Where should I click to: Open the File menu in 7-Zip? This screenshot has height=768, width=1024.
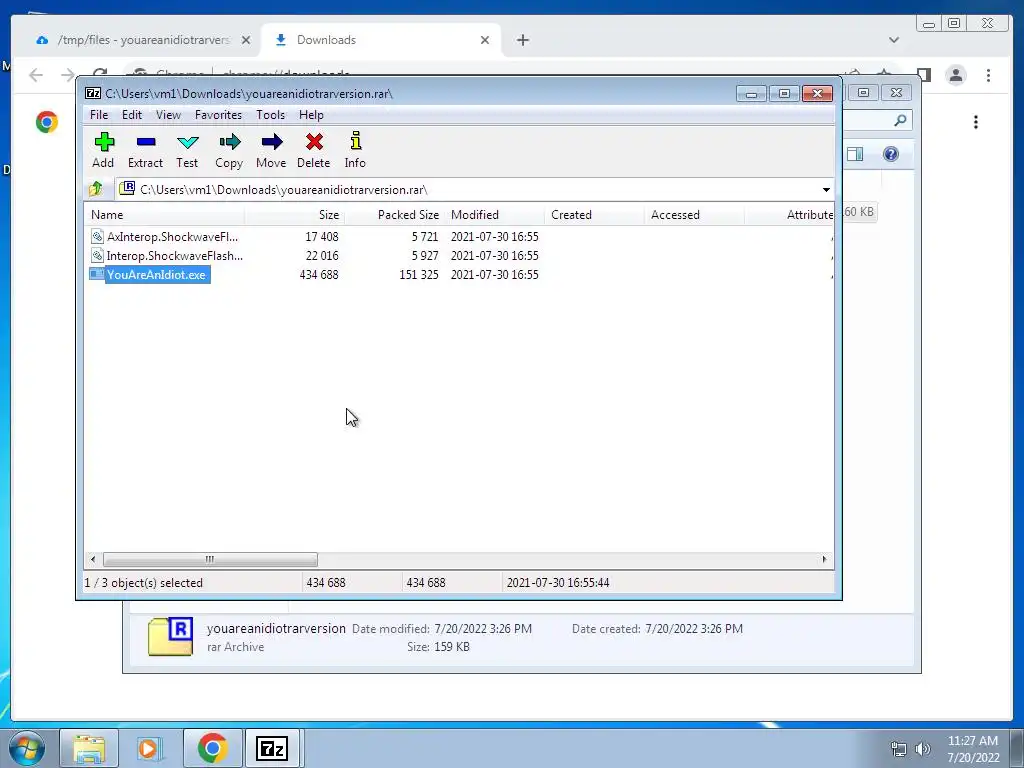click(99, 115)
